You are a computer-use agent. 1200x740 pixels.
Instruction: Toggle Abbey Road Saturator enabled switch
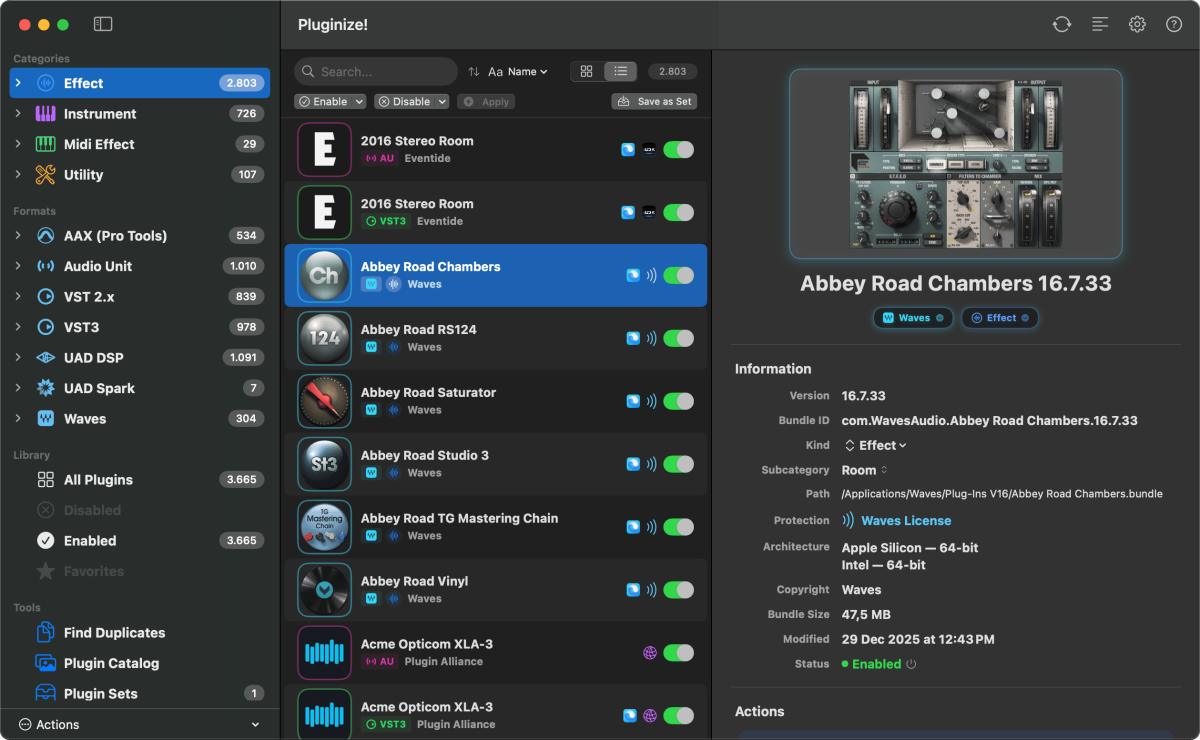pos(678,401)
